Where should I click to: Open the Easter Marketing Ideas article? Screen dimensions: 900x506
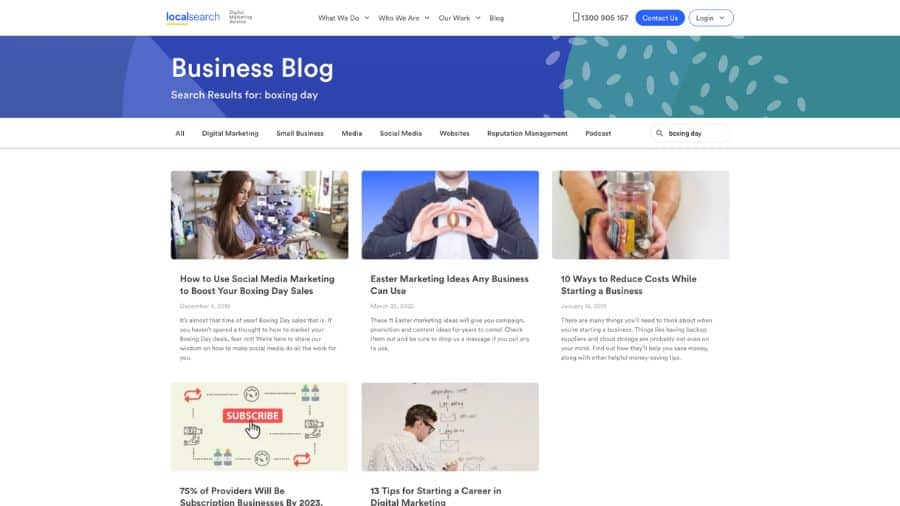pos(449,285)
